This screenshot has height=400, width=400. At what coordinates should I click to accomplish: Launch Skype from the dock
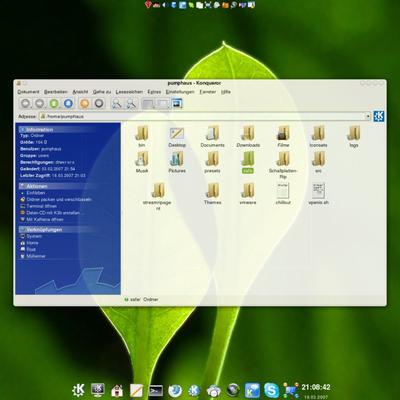point(272,390)
